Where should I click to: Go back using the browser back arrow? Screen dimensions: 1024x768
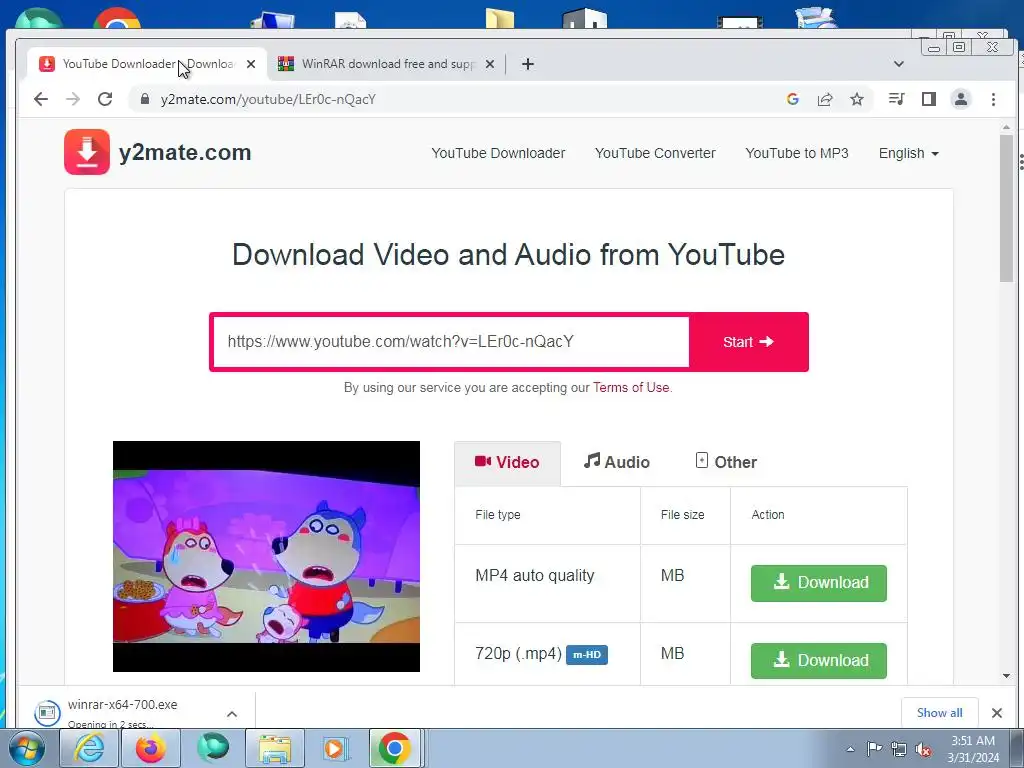tap(41, 99)
